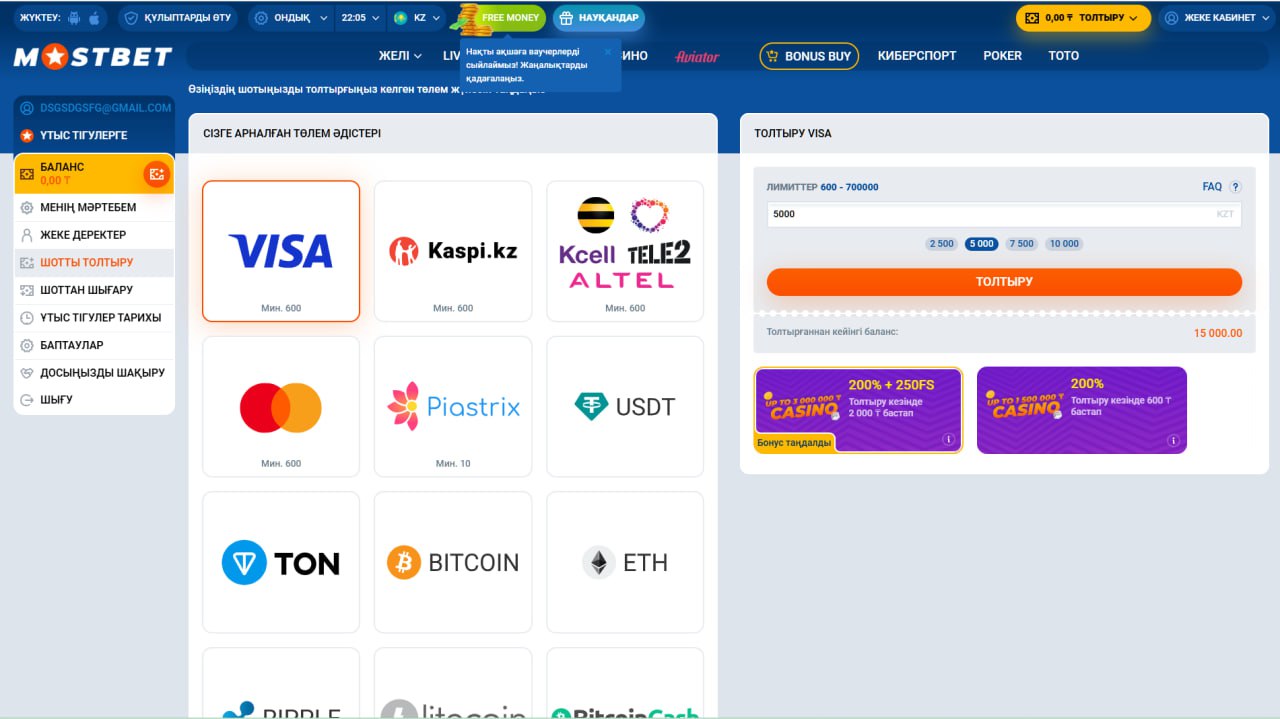Select the Bitcoin payment method

coord(453,562)
